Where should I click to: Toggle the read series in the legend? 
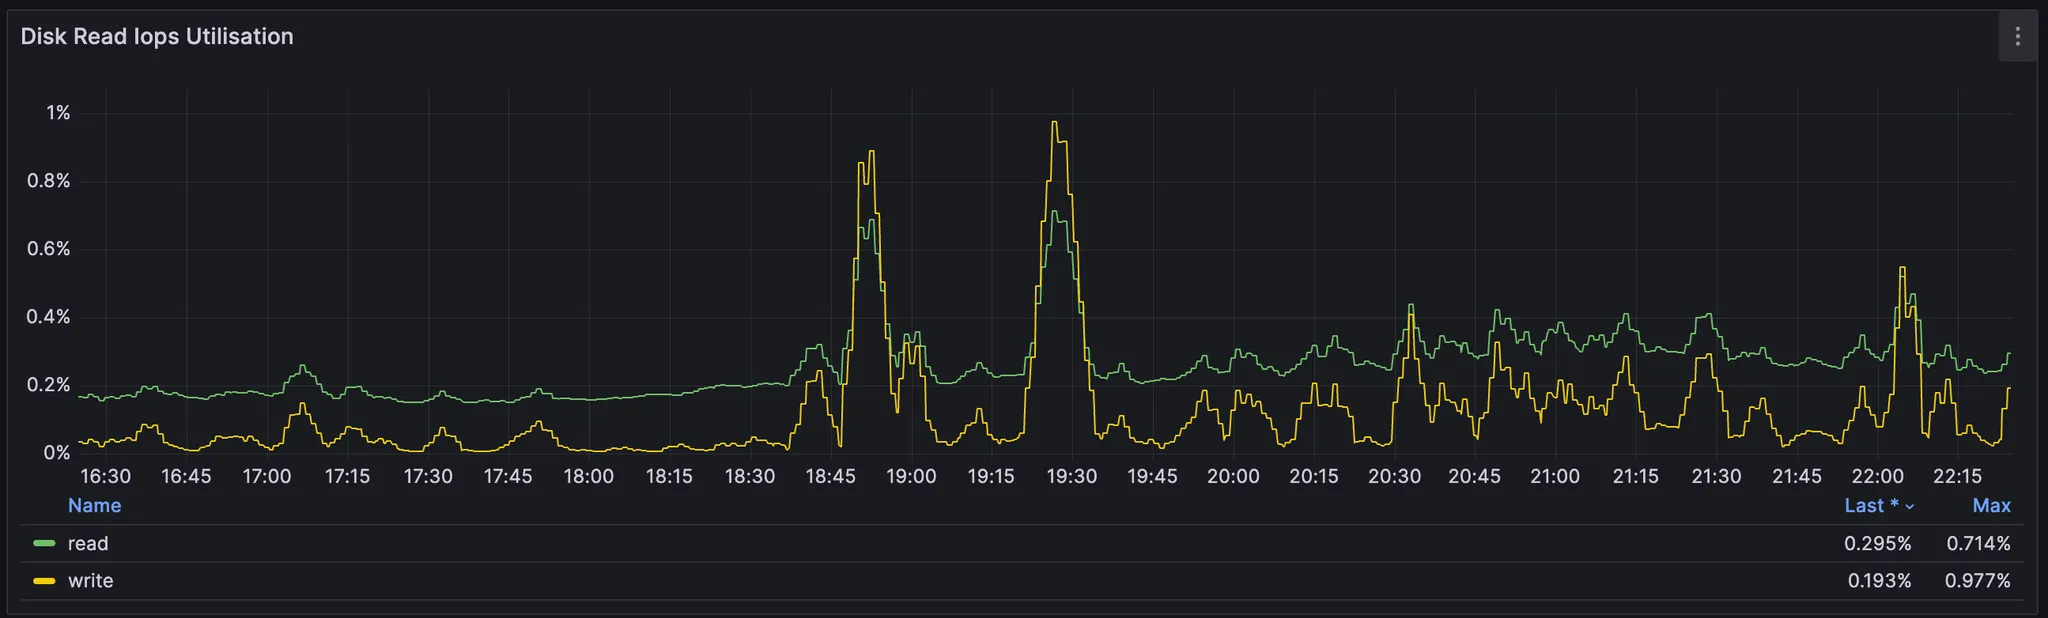pos(88,544)
